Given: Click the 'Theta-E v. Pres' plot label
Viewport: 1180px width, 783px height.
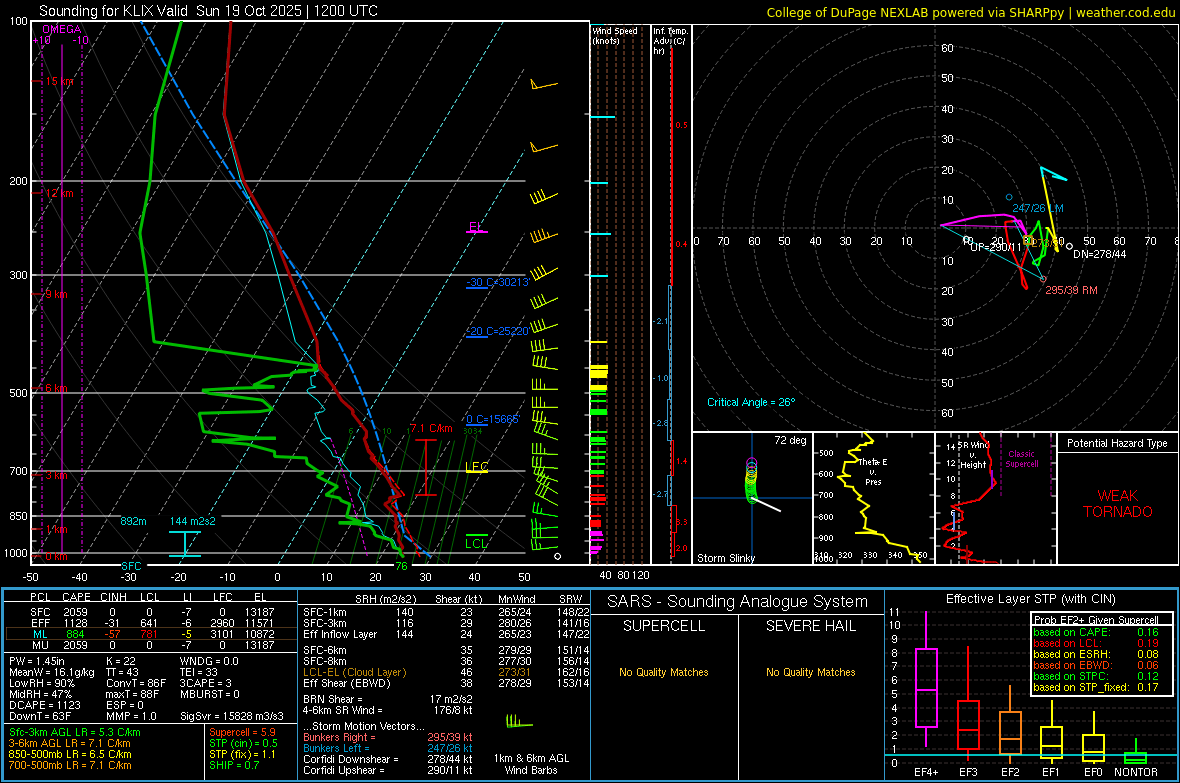Looking at the screenshot, I should click(x=873, y=472).
